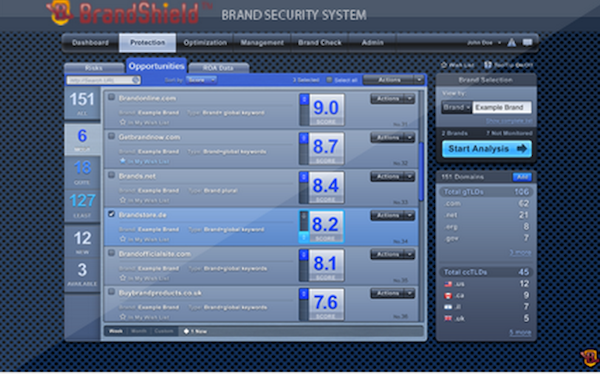Image resolution: width=600 pixels, height=374 pixels.
Task: Click the diamond '1 New' marker
Action: coord(186,332)
